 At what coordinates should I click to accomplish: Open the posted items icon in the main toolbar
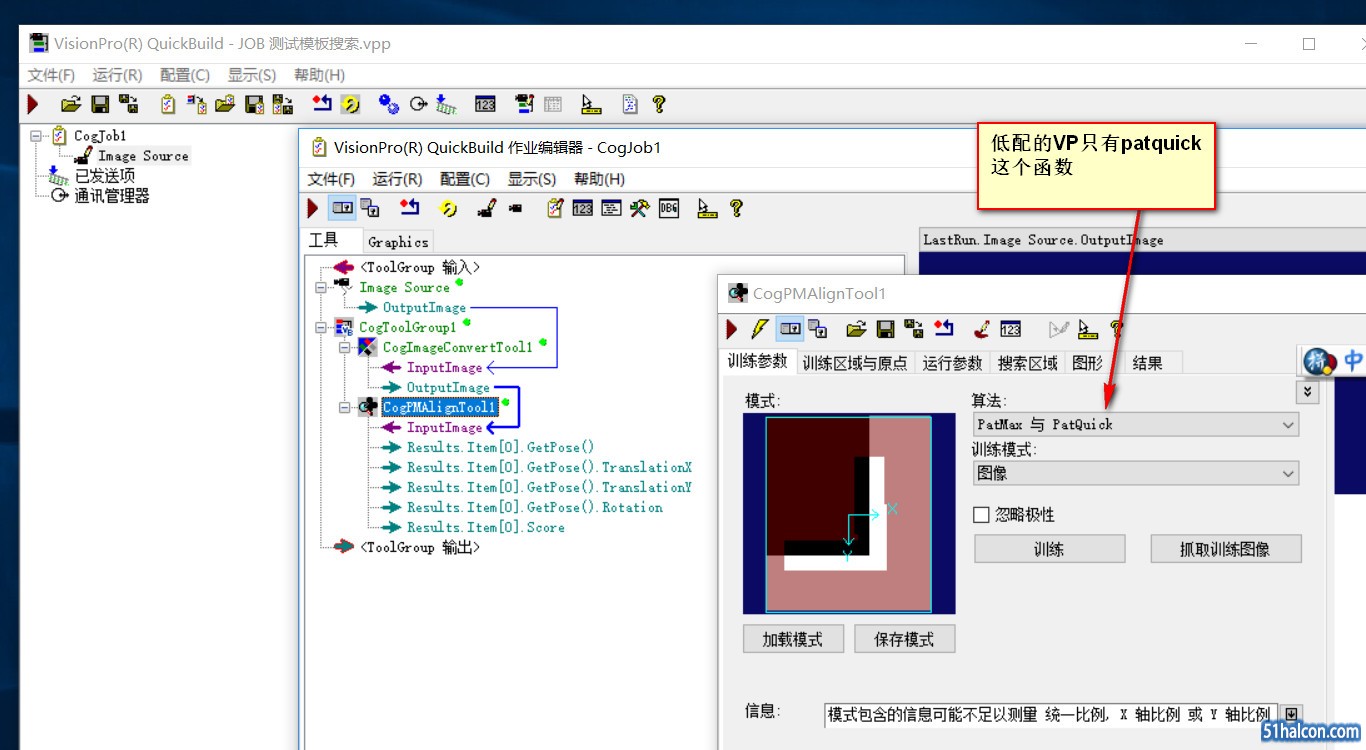pos(446,104)
